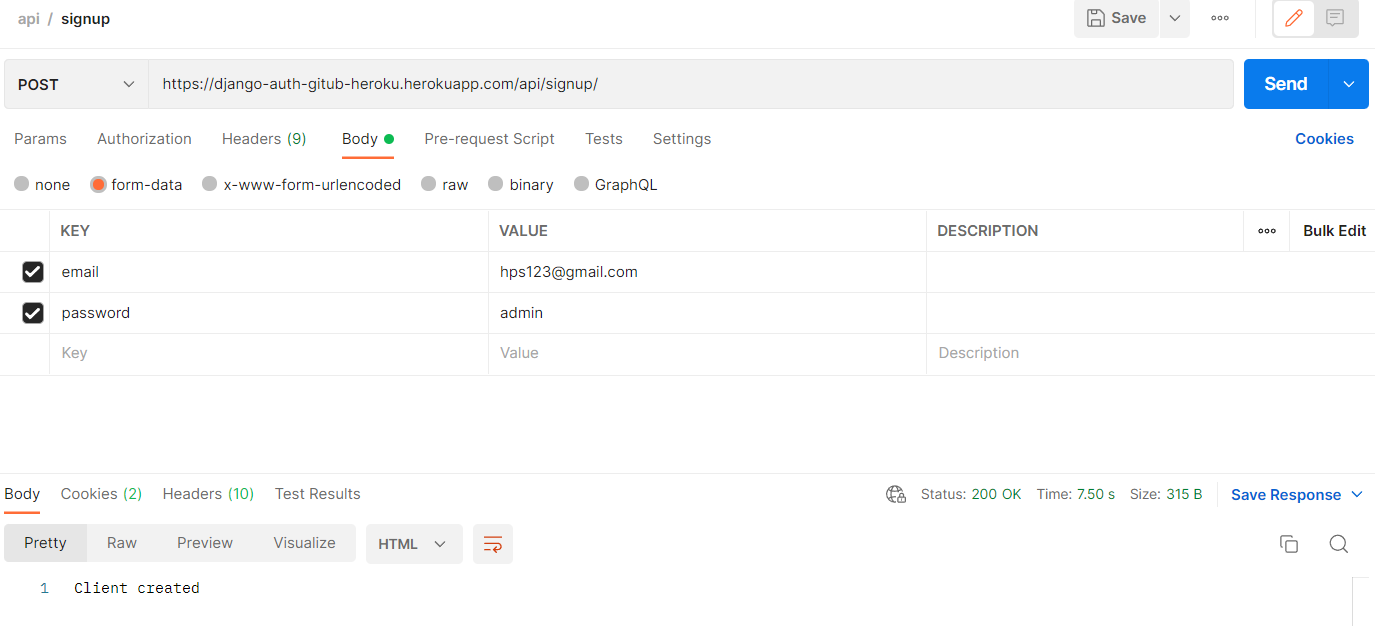
Task: Select the GraphQL body option
Action: [x=615, y=184]
